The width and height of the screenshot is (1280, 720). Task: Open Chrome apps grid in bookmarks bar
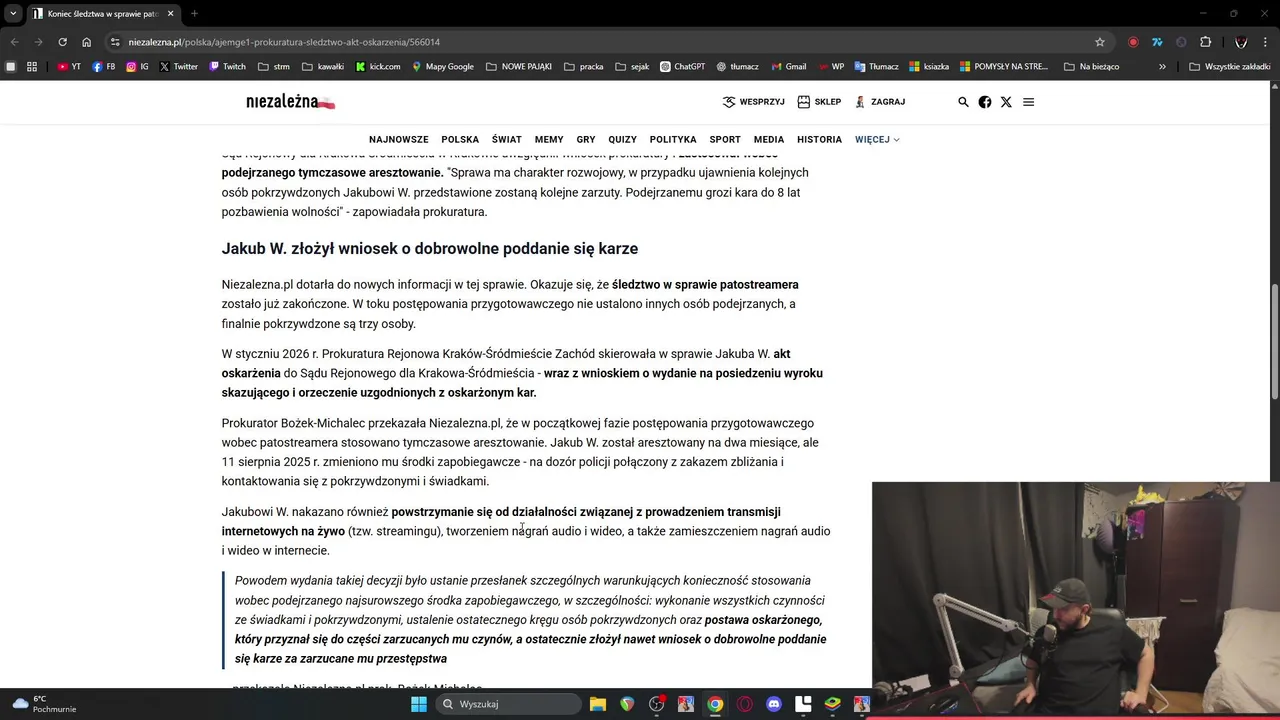(32, 67)
